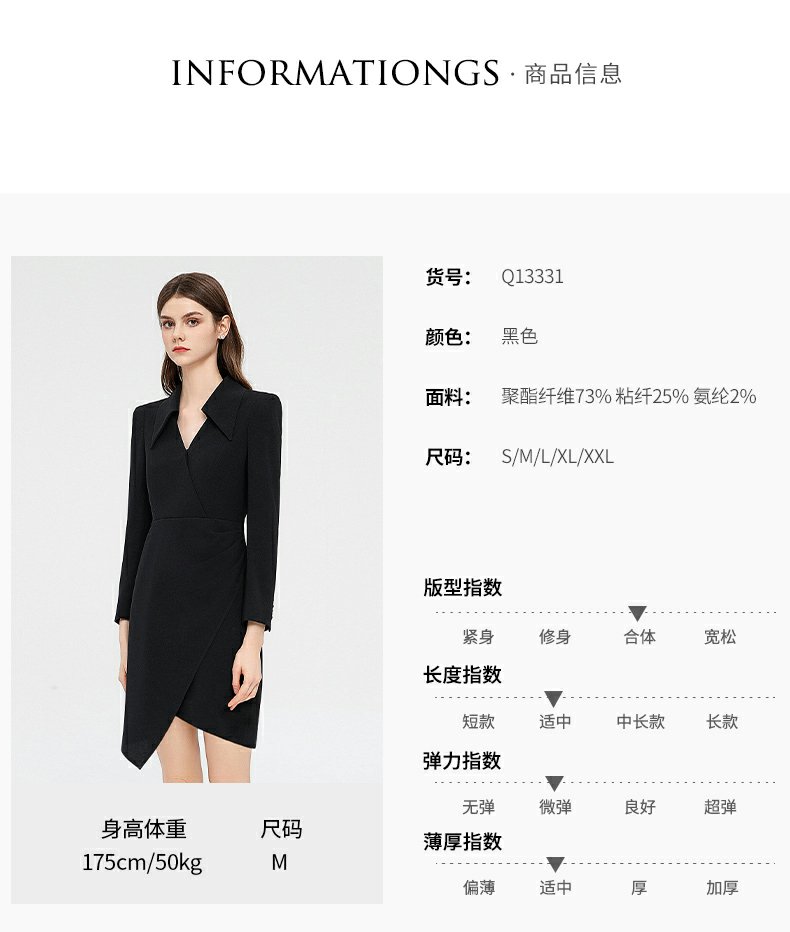Click the INFORMATIONGS heading text
This screenshot has width=790, height=932.
tap(335, 73)
